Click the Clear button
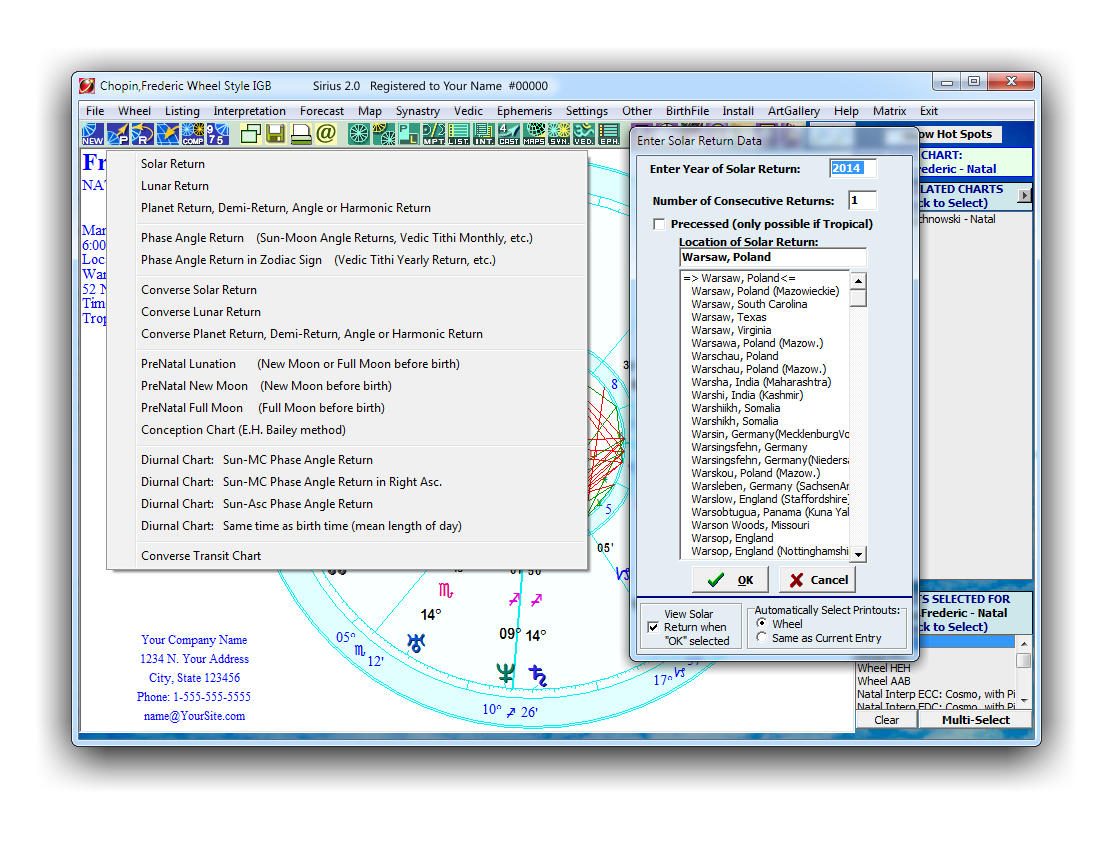 886,720
